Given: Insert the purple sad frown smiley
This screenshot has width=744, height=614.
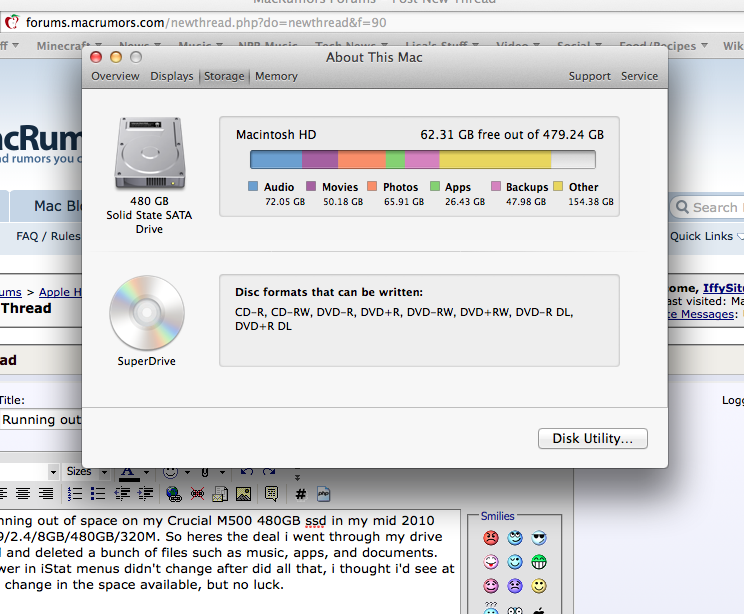Looking at the screenshot, I should tap(515, 586).
